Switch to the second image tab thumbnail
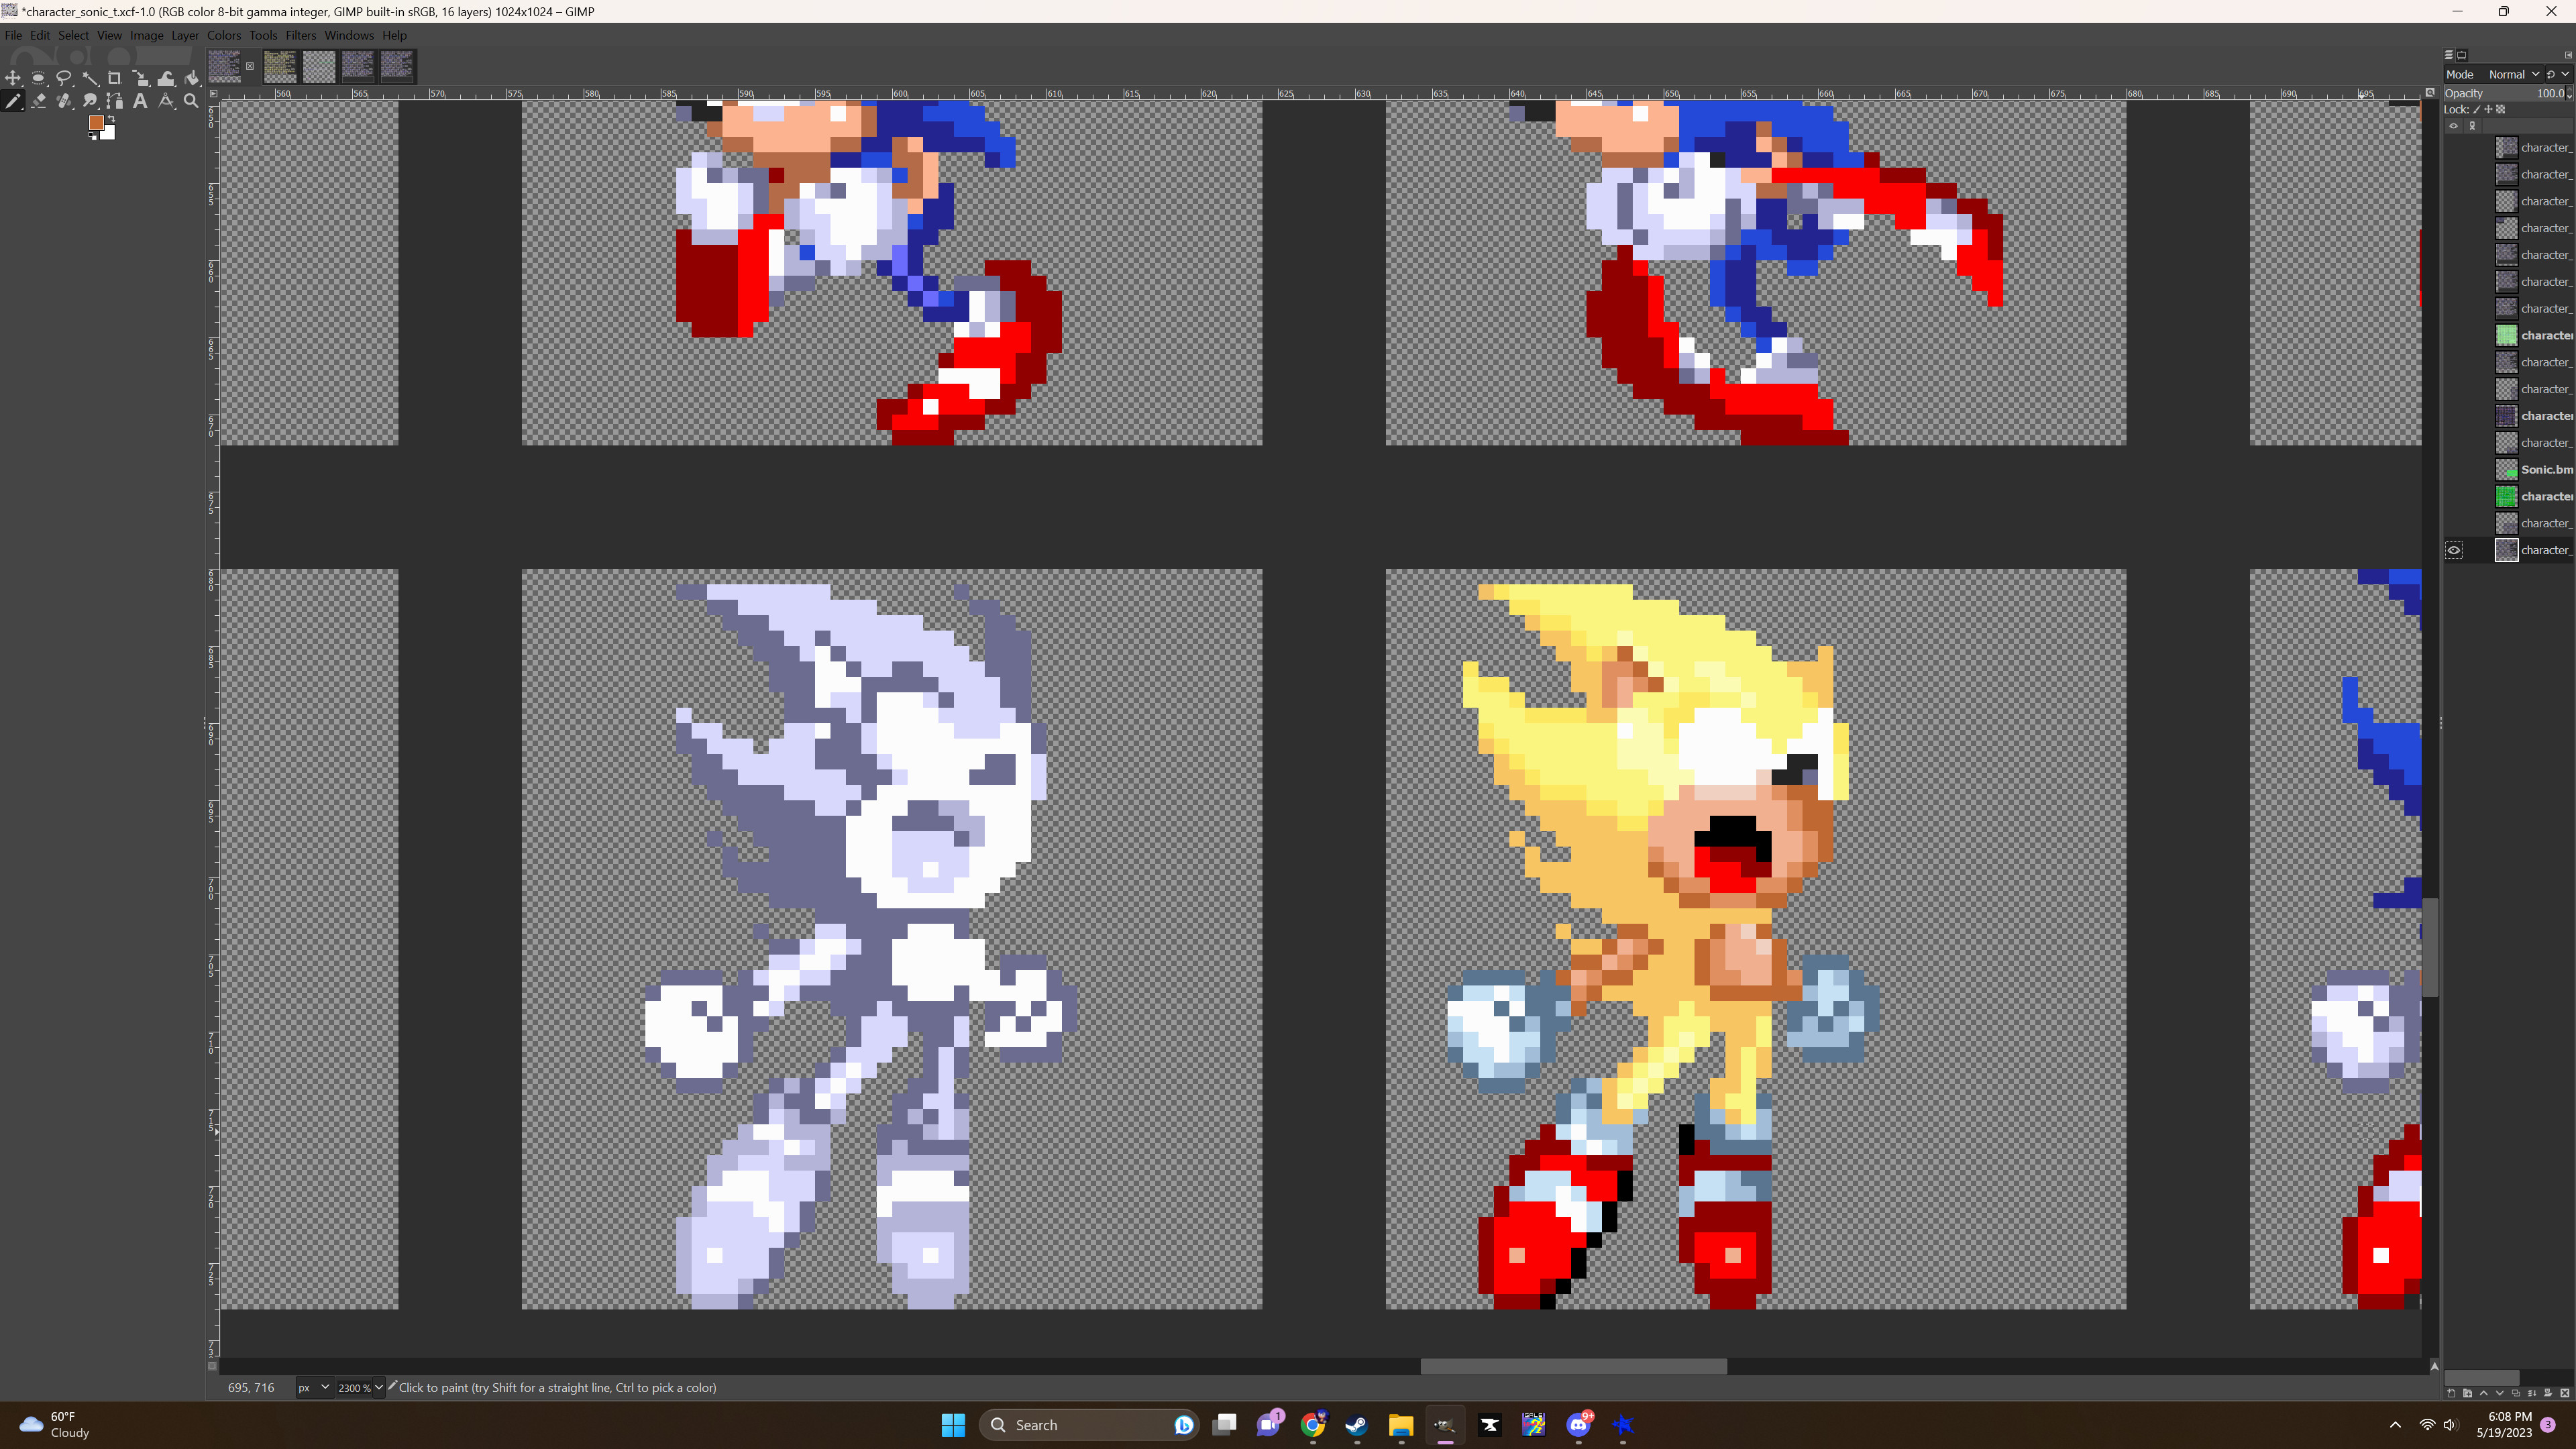 pos(280,66)
